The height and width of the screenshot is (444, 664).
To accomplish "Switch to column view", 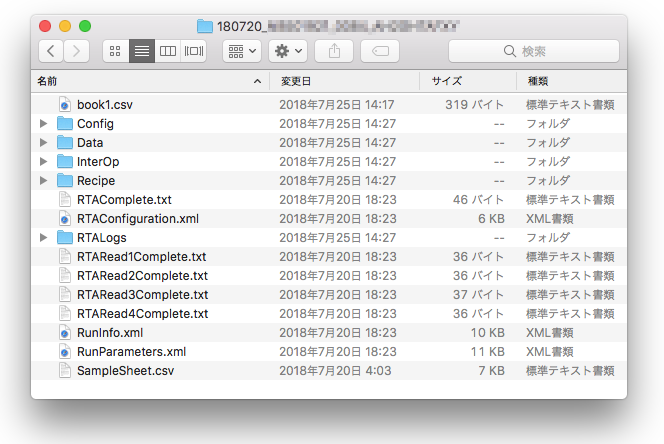I will tap(168, 50).
